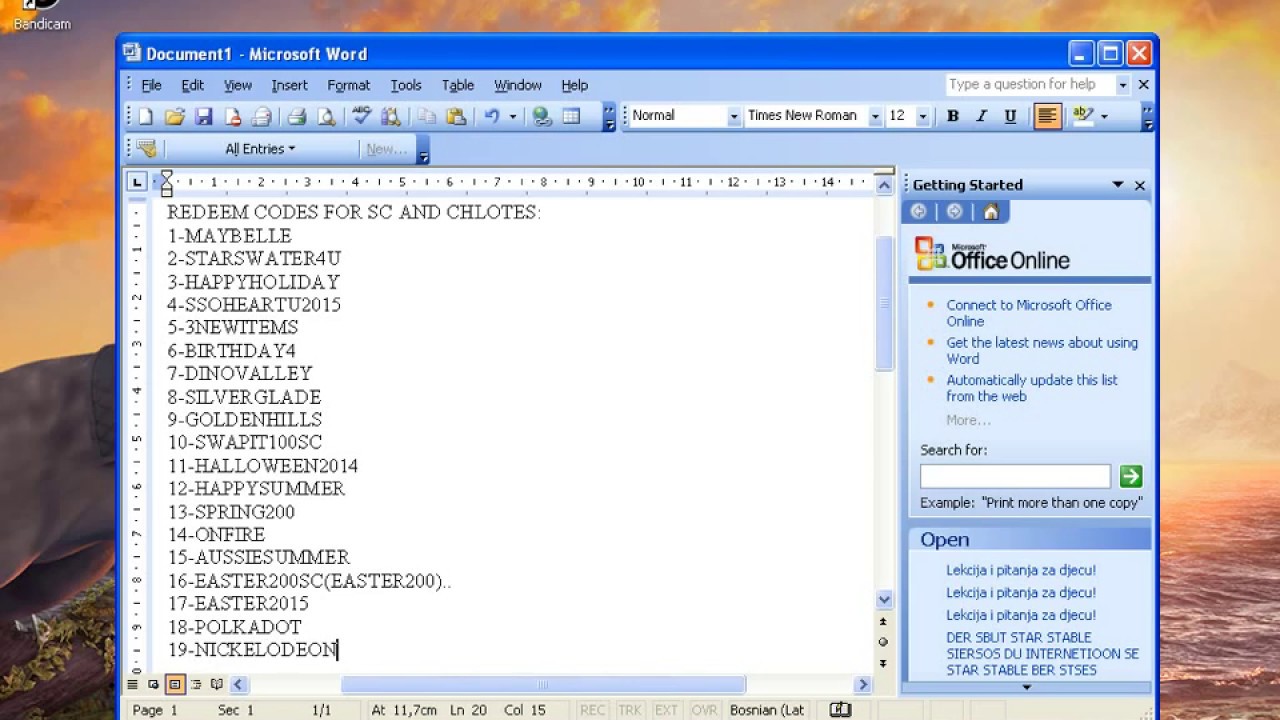Click the vertical scrollbar thumb in document

pyautogui.click(x=884, y=303)
